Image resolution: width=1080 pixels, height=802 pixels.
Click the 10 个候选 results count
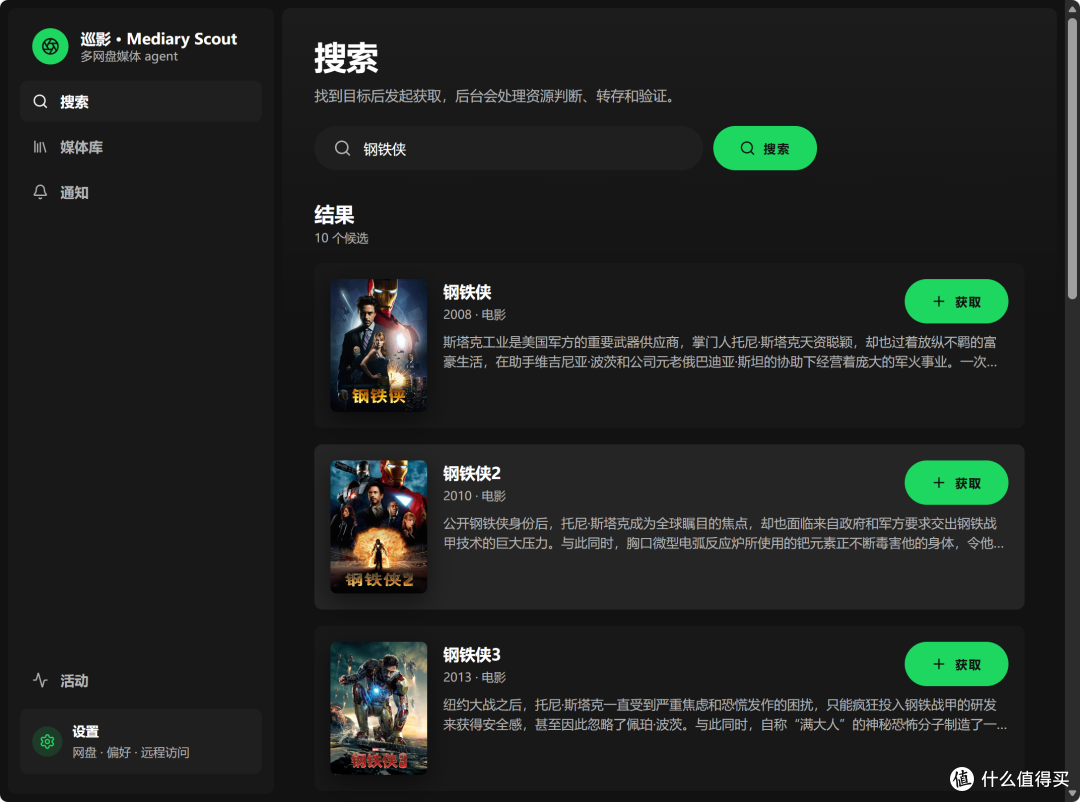pyautogui.click(x=342, y=238)
